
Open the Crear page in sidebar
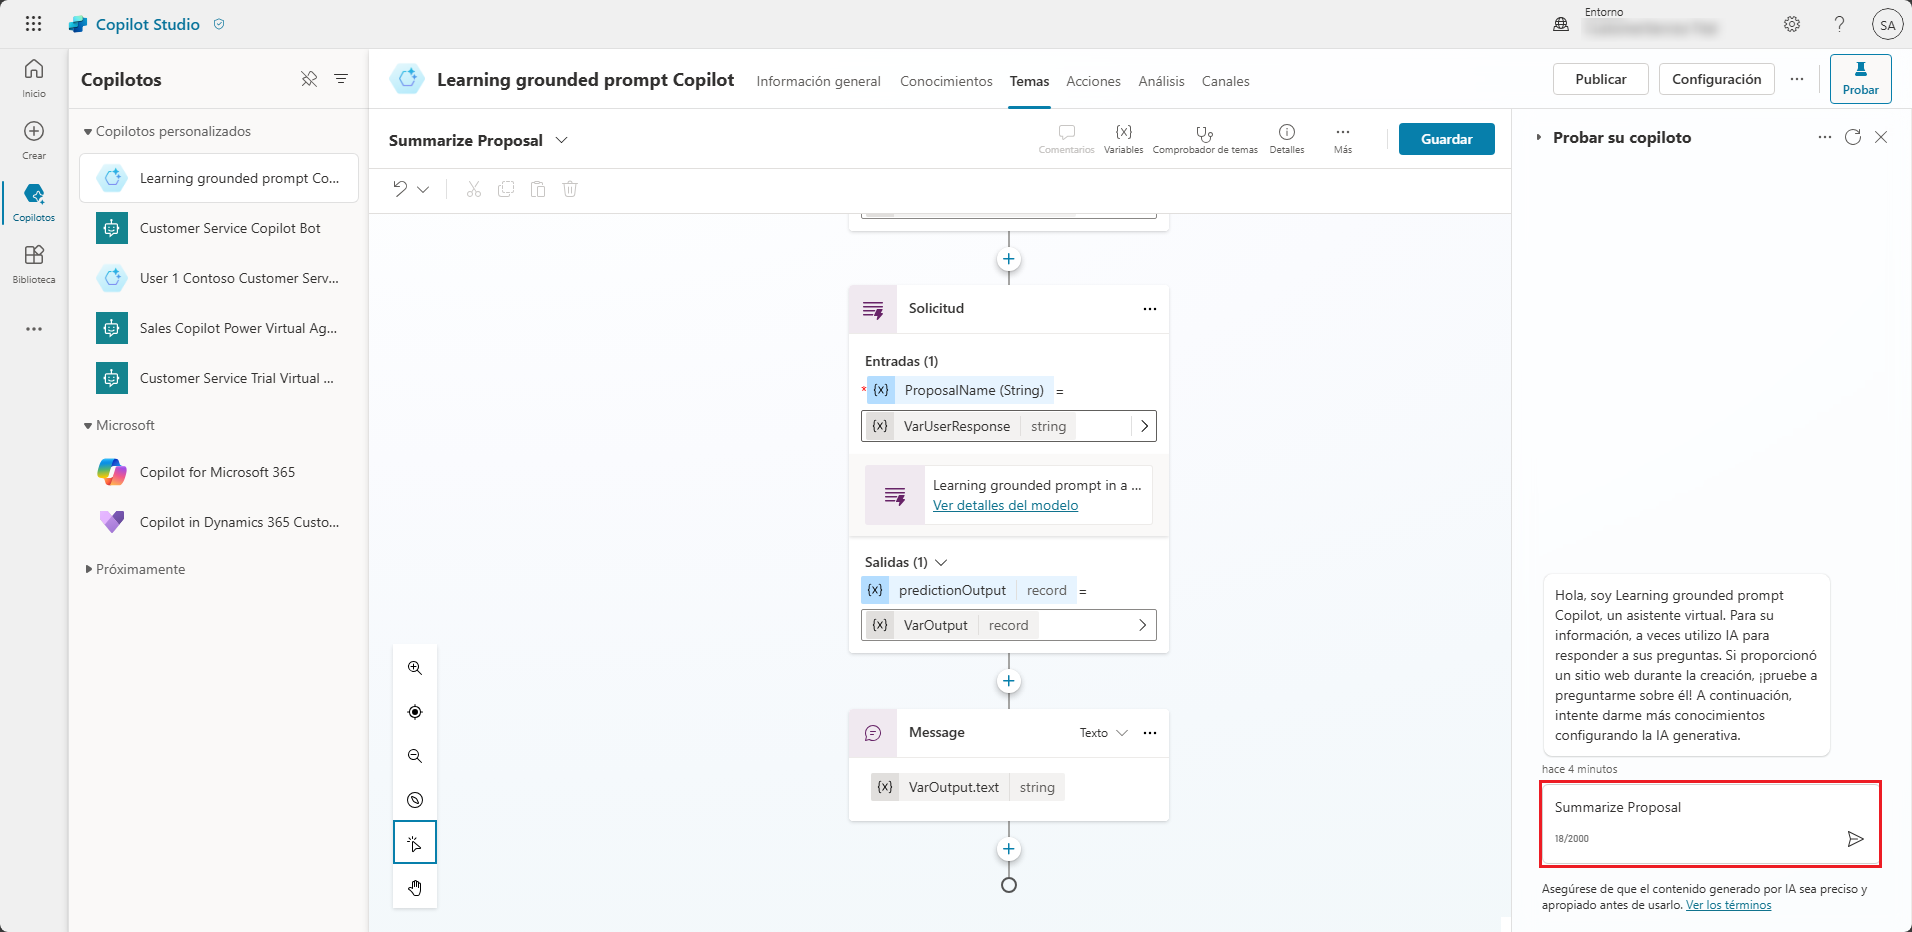pos(34,140)
